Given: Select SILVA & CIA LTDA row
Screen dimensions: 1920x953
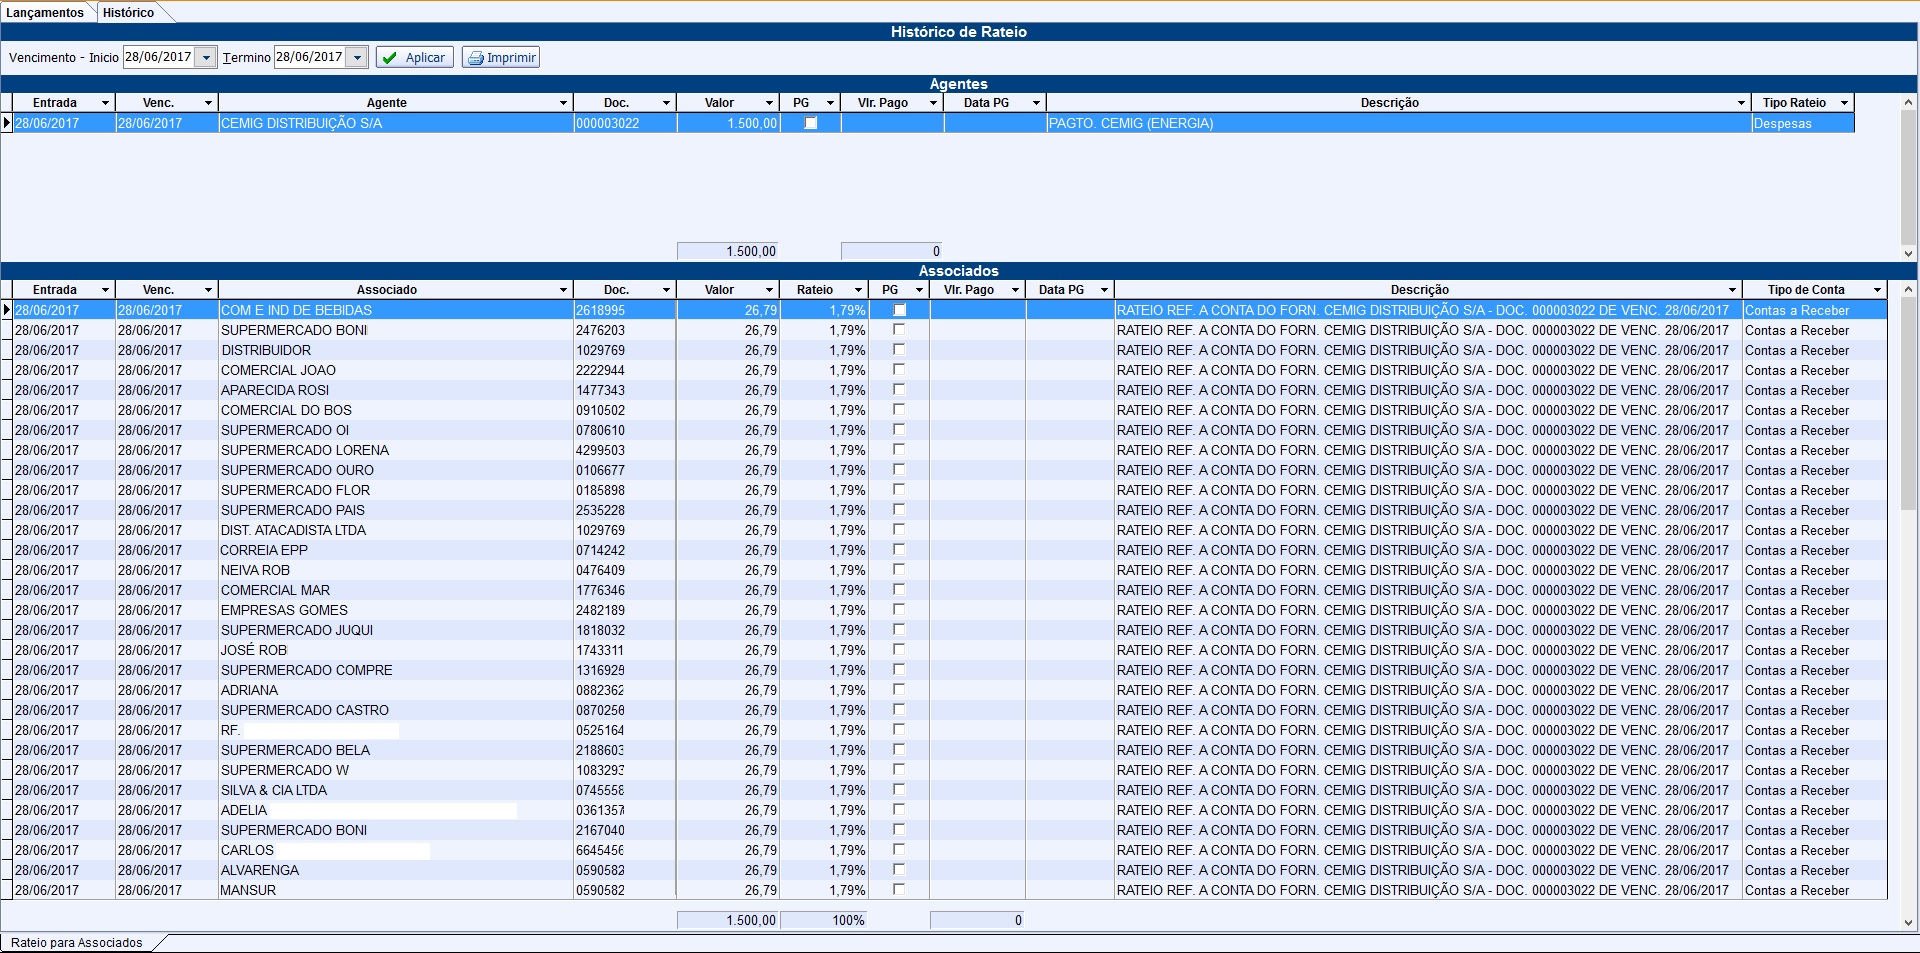Looking at the screenshot, I should 944,790.
